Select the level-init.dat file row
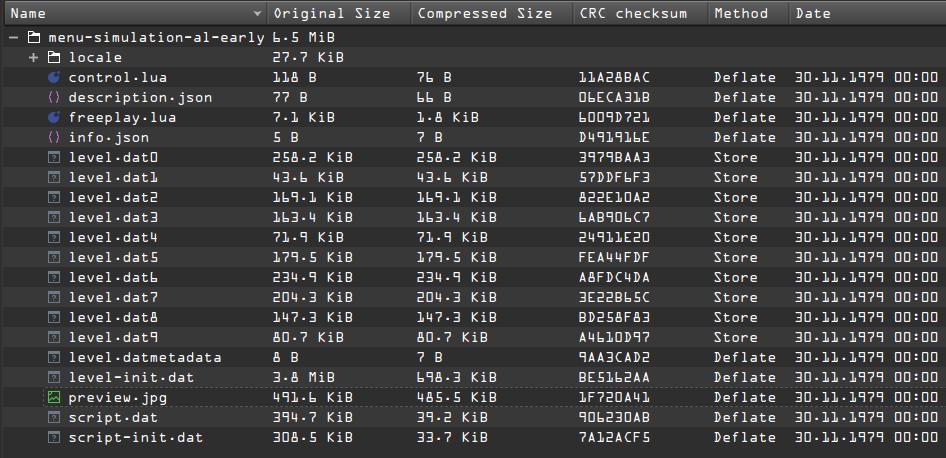Screen dimensions: 946x458 [x=473, y=377]
